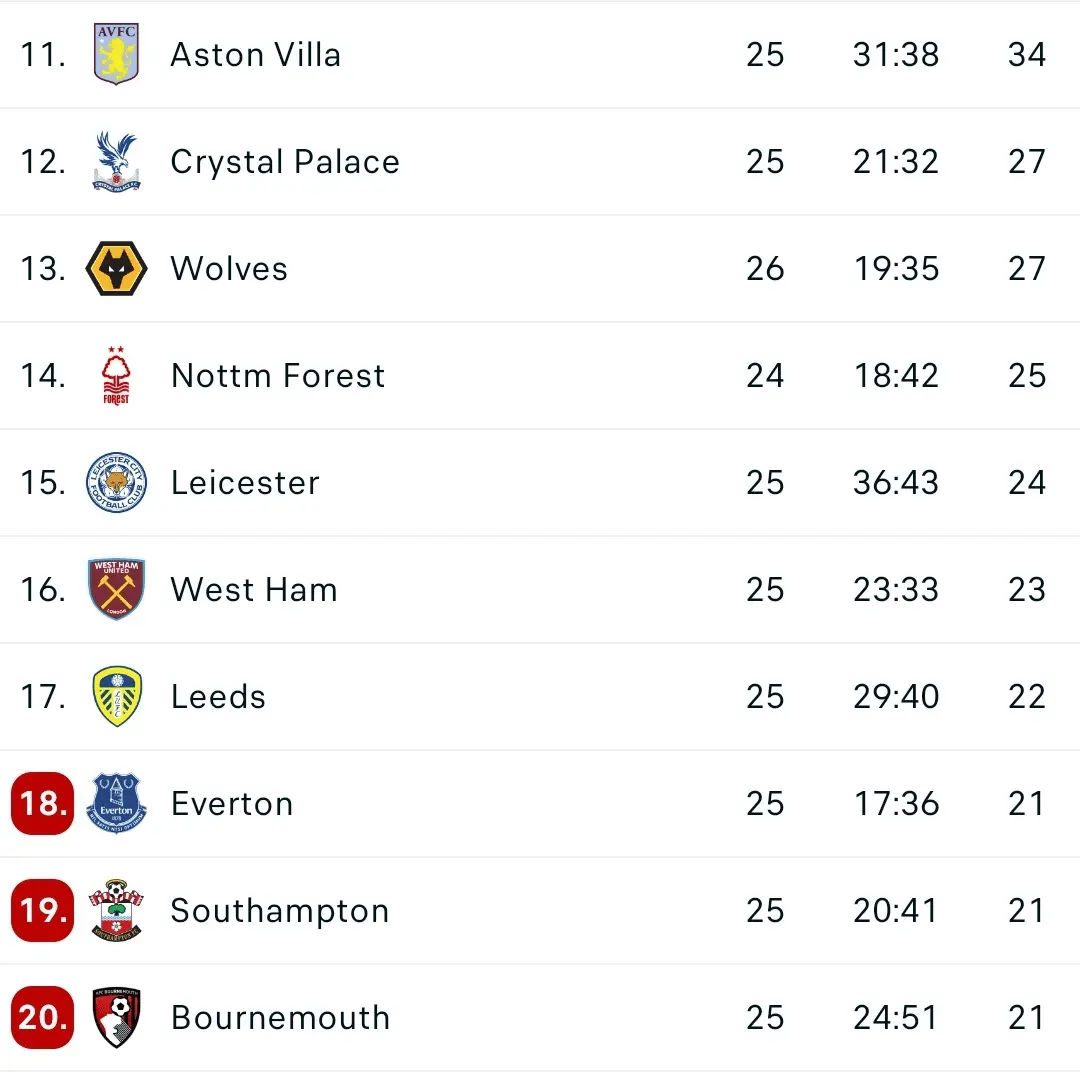1080x1079 pixels.
Task: Open Nottm Forest team page
Action: pos(278,375)
